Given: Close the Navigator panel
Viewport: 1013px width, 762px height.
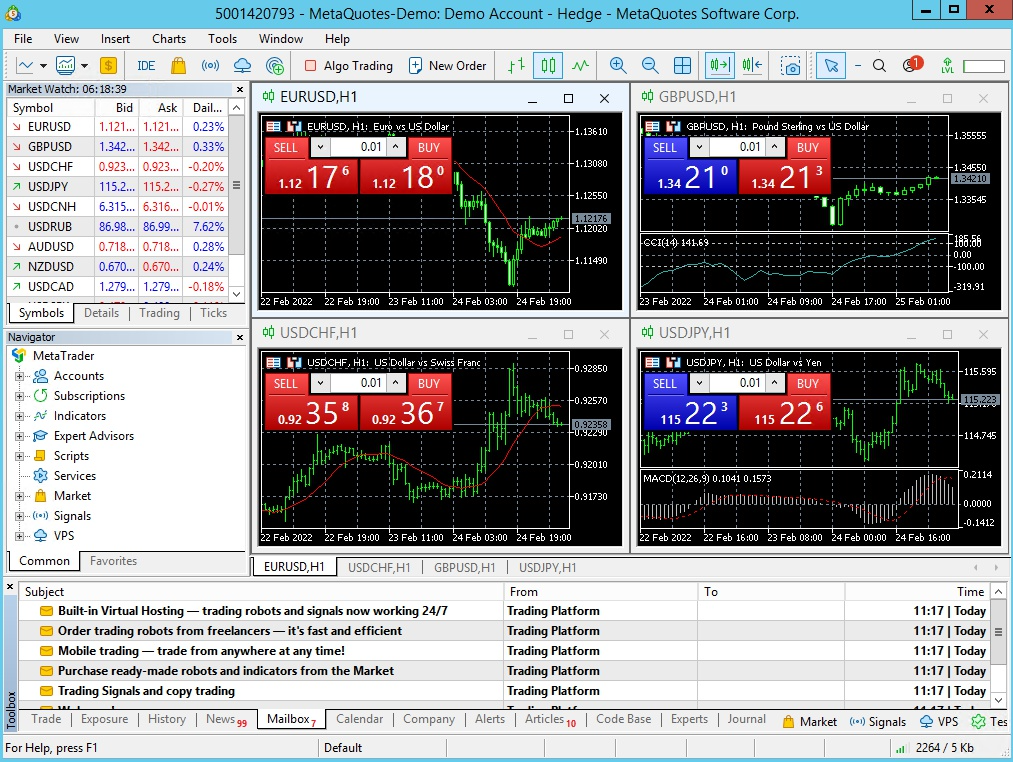Looking at the screenshot, I should click(x=240, y=337).
